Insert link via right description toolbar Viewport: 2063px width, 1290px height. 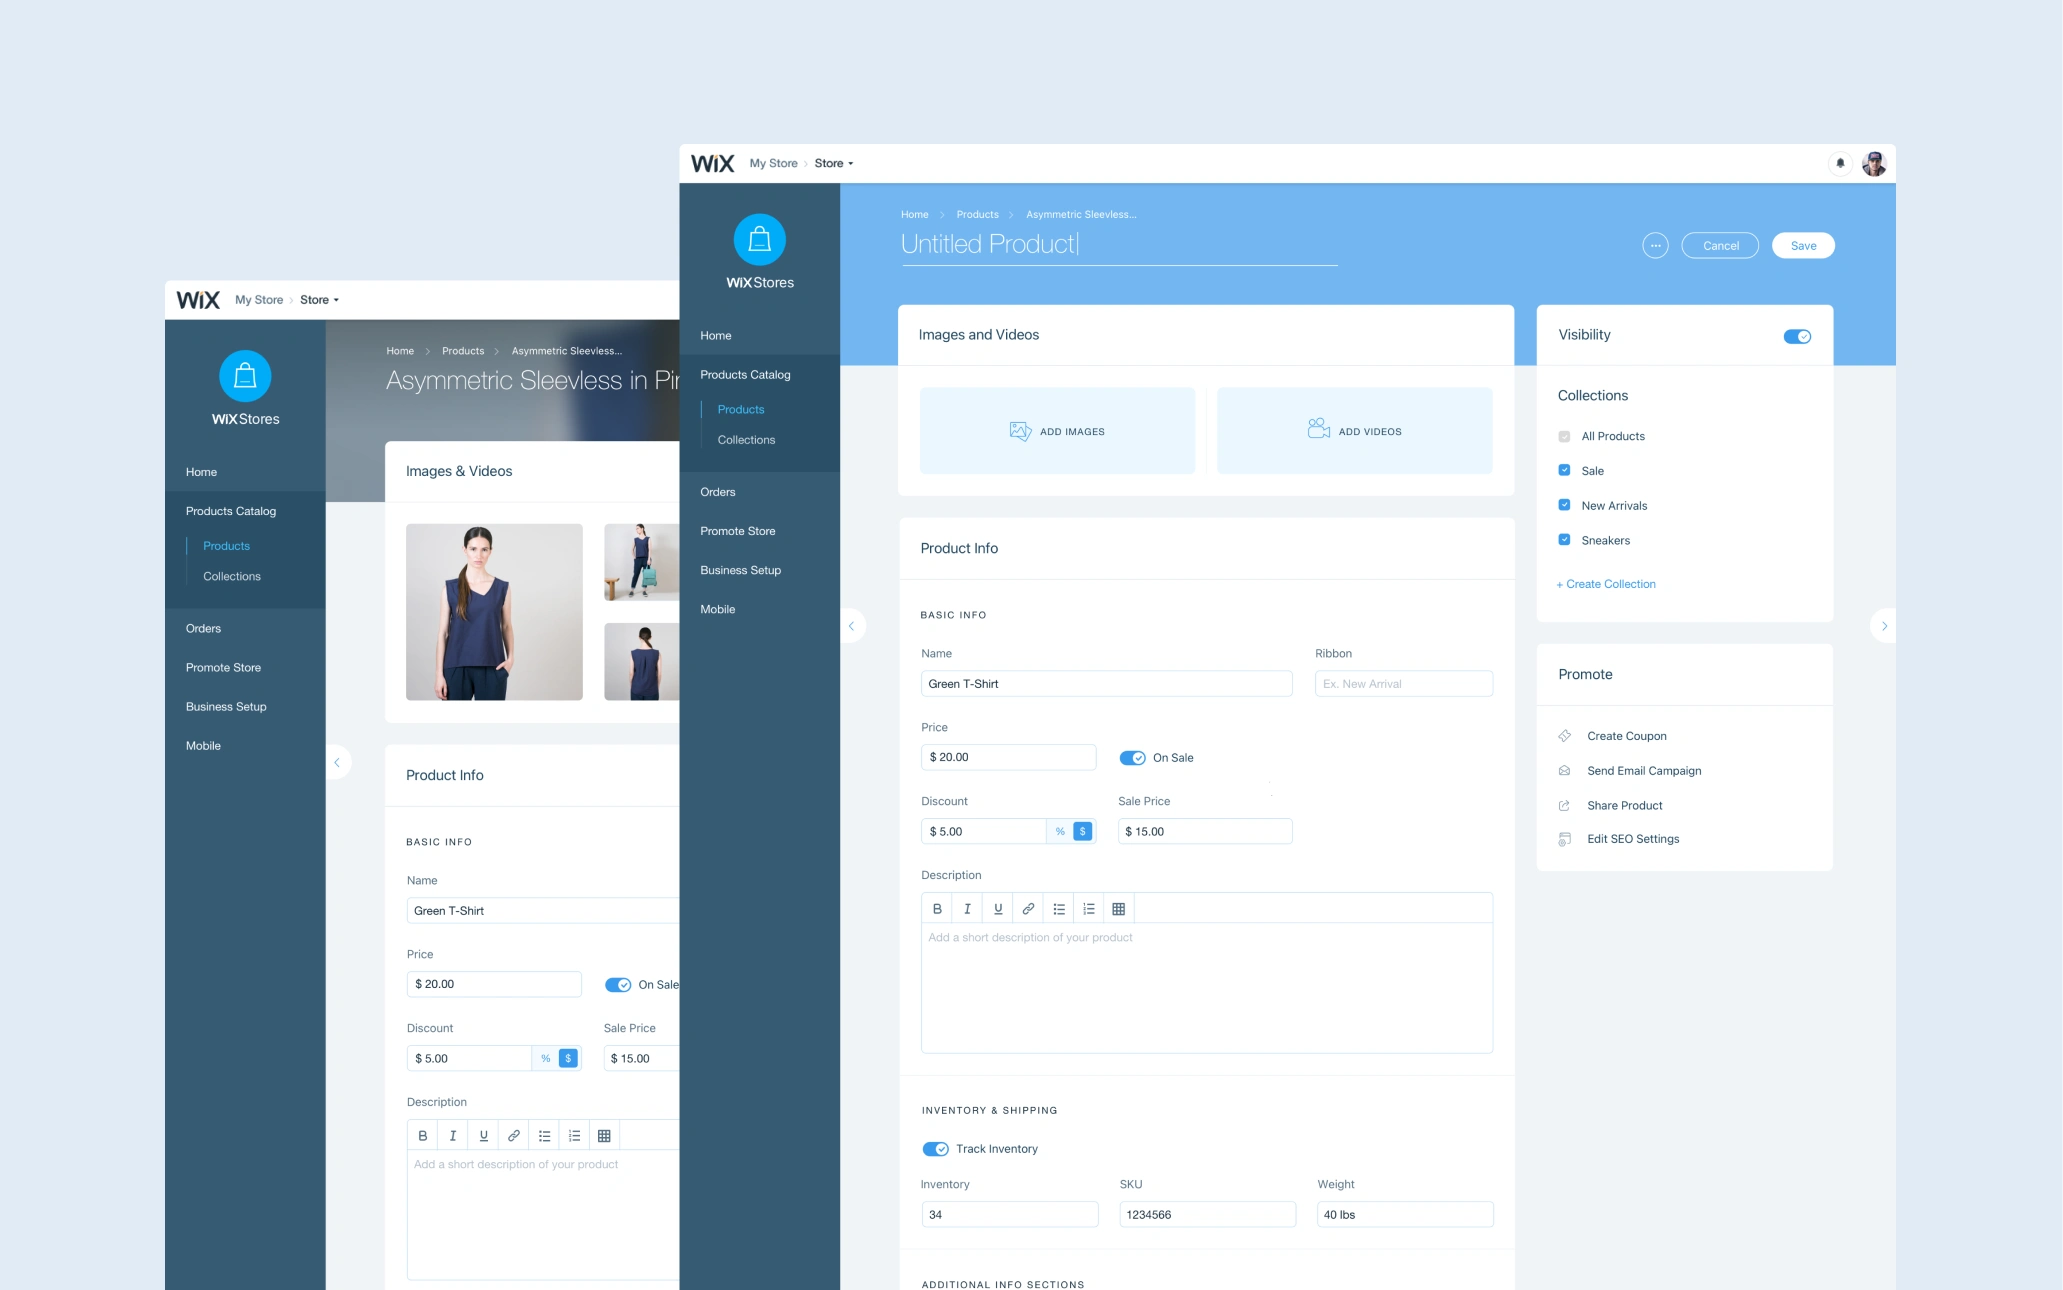coord(1028,909)
